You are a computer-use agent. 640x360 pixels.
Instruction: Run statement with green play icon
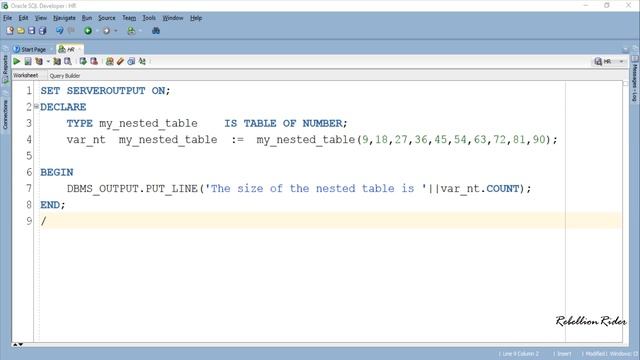click(x=17, y=62)
